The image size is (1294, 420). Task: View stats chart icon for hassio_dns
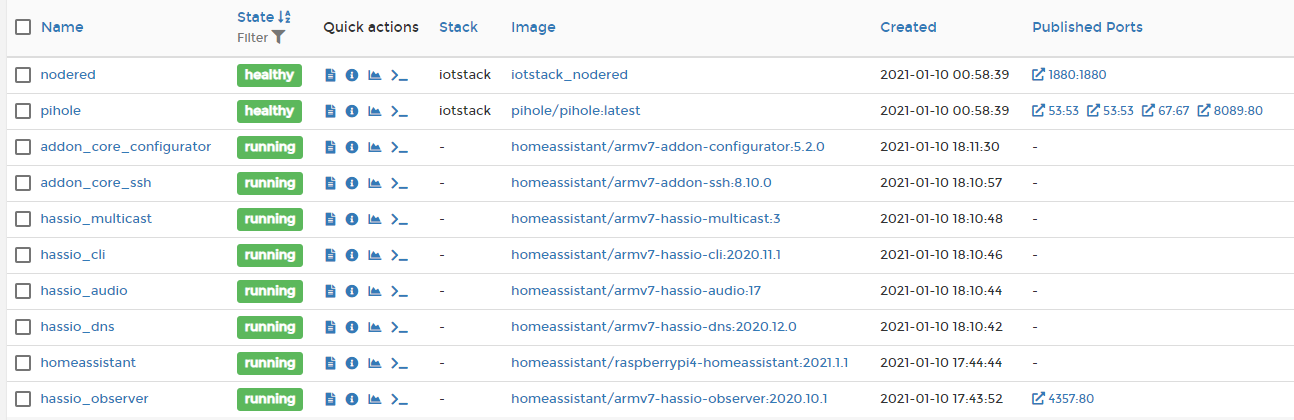pyautogui.click(x=375, y=327)
